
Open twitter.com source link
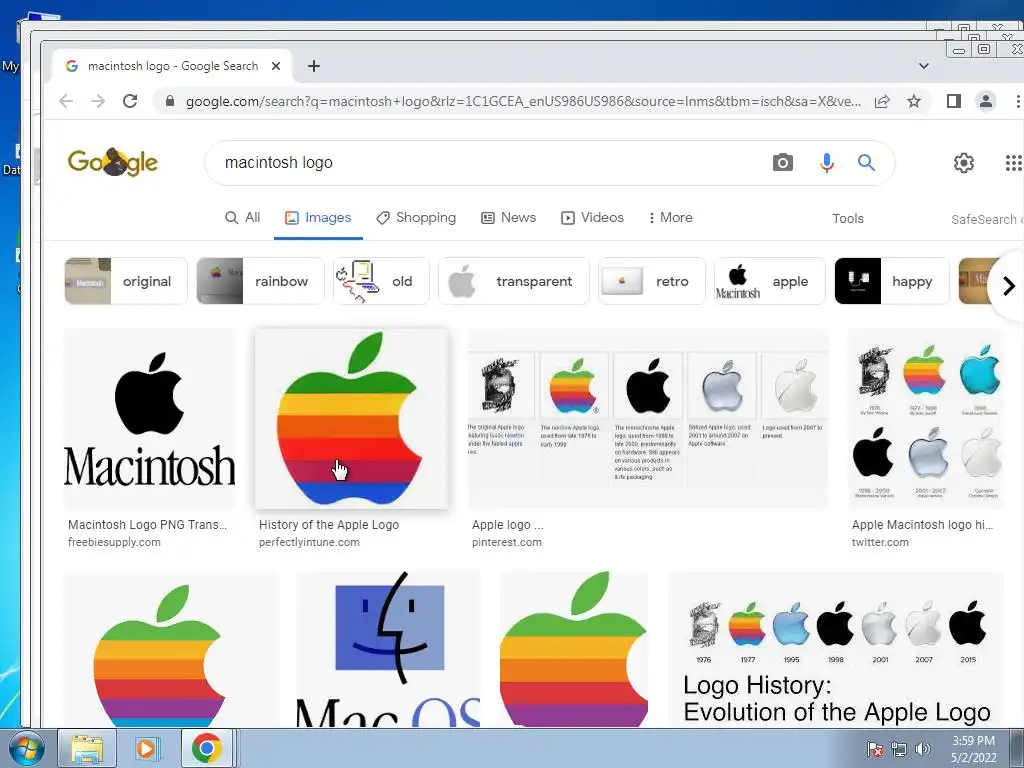(880, 542)
